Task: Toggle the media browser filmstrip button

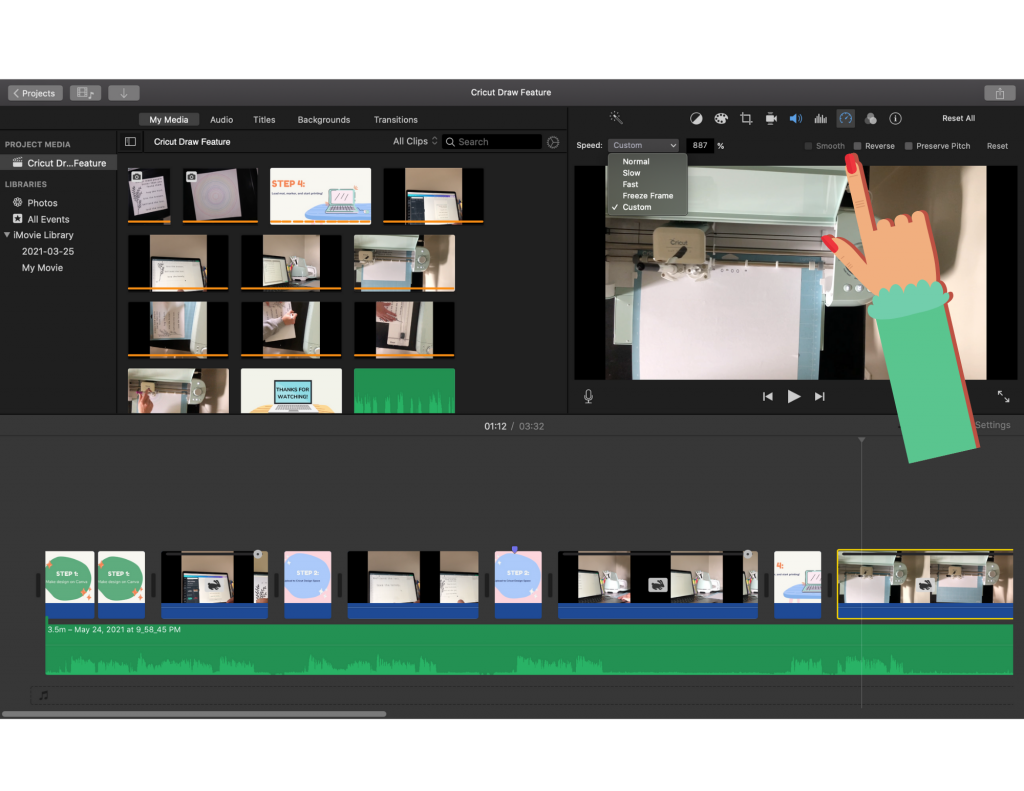Action: click(85, 93)
